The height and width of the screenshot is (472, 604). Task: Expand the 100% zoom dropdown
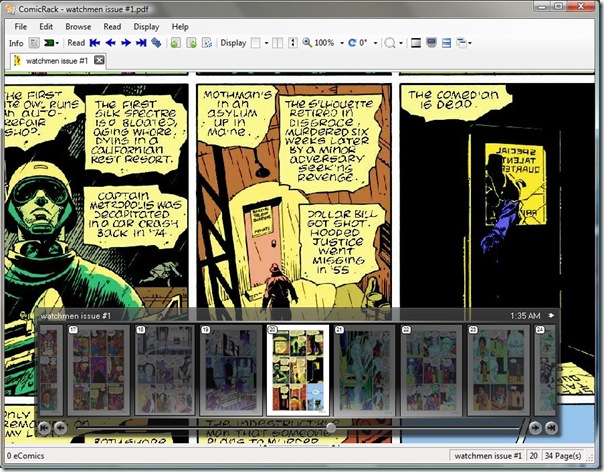point(342,43)
